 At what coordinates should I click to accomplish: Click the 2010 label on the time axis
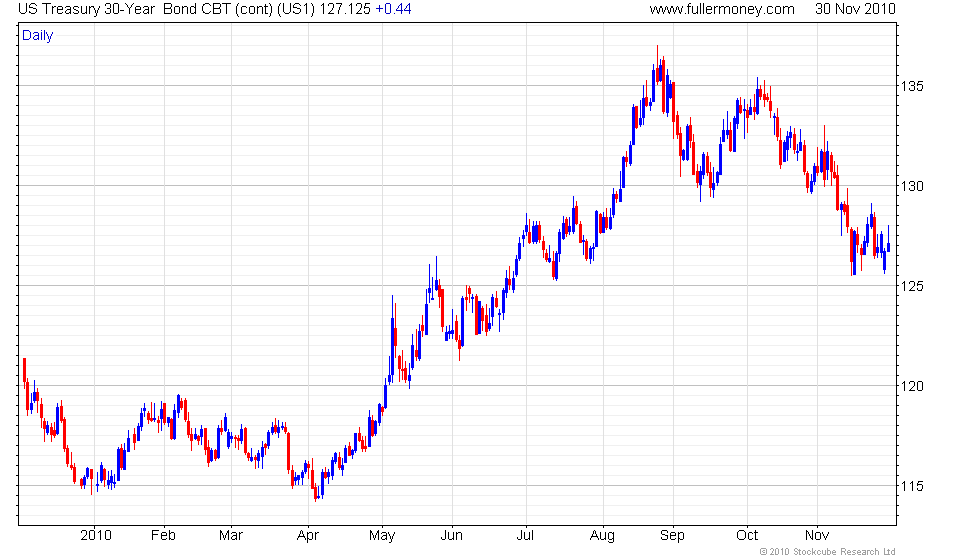coord(96,536)
